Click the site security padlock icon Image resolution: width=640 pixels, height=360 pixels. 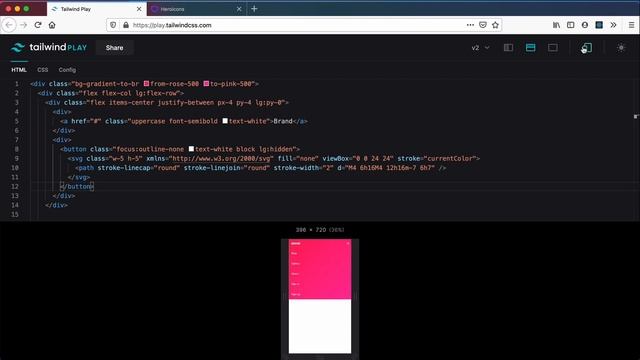[x=126, y=25]
